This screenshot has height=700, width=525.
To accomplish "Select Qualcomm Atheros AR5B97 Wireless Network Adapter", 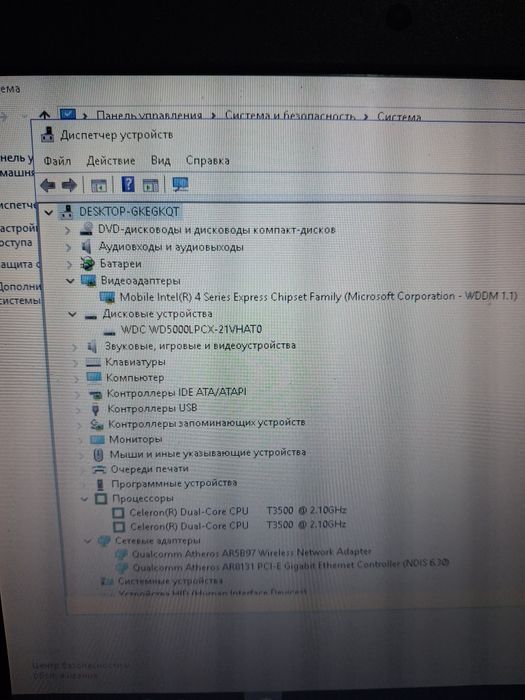I will tap(251, 553).
